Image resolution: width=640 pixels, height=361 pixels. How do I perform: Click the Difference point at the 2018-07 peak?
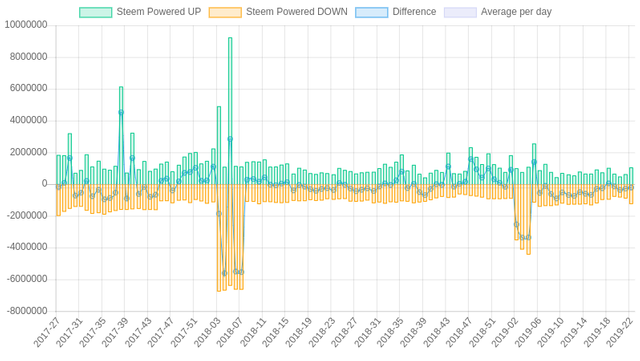click(x=230, y=139)
